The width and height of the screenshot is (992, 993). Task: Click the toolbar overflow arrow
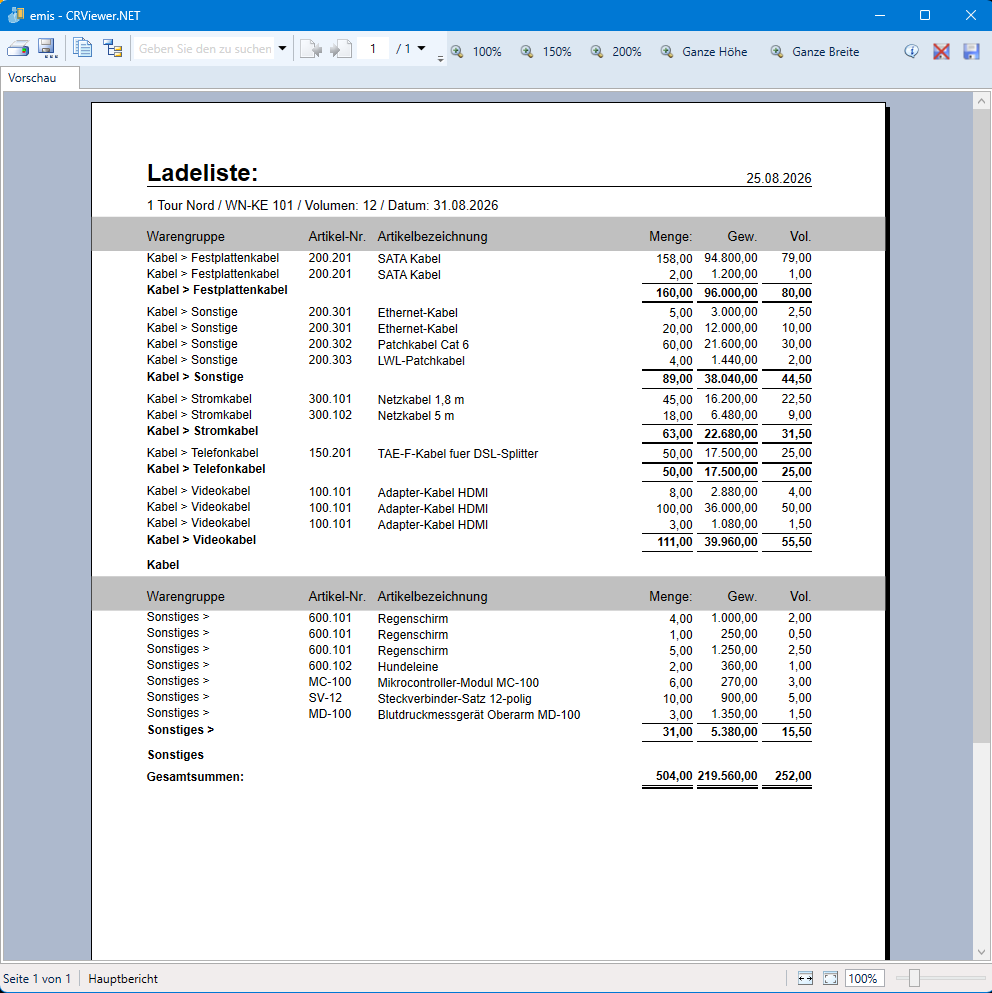point(440,58)
